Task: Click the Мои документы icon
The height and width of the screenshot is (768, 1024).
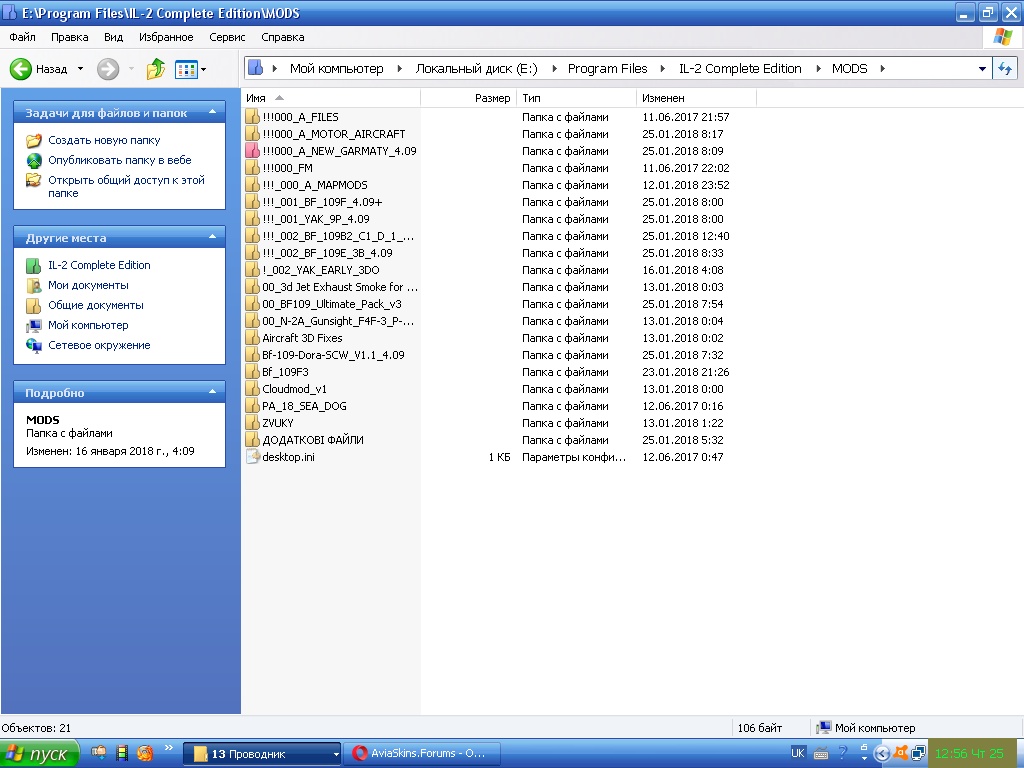Action: 34,285
